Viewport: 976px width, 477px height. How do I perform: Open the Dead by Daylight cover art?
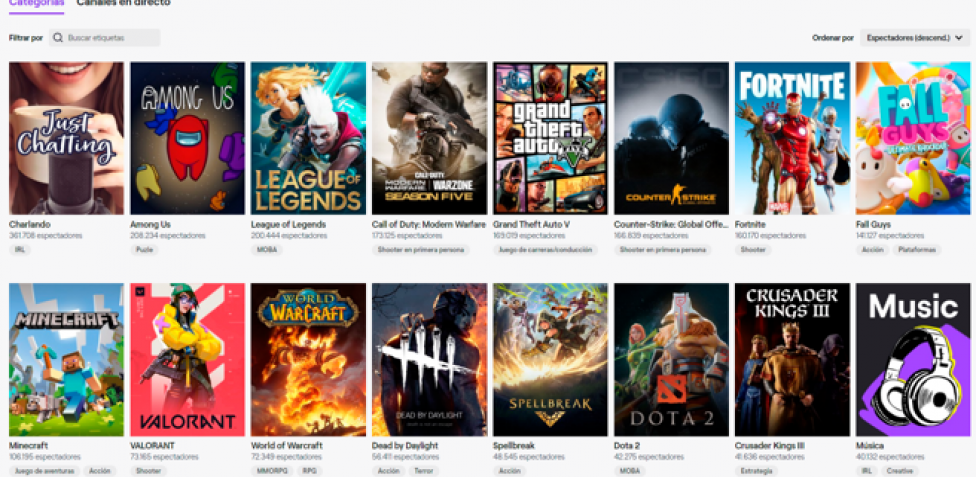click(429, 360)
